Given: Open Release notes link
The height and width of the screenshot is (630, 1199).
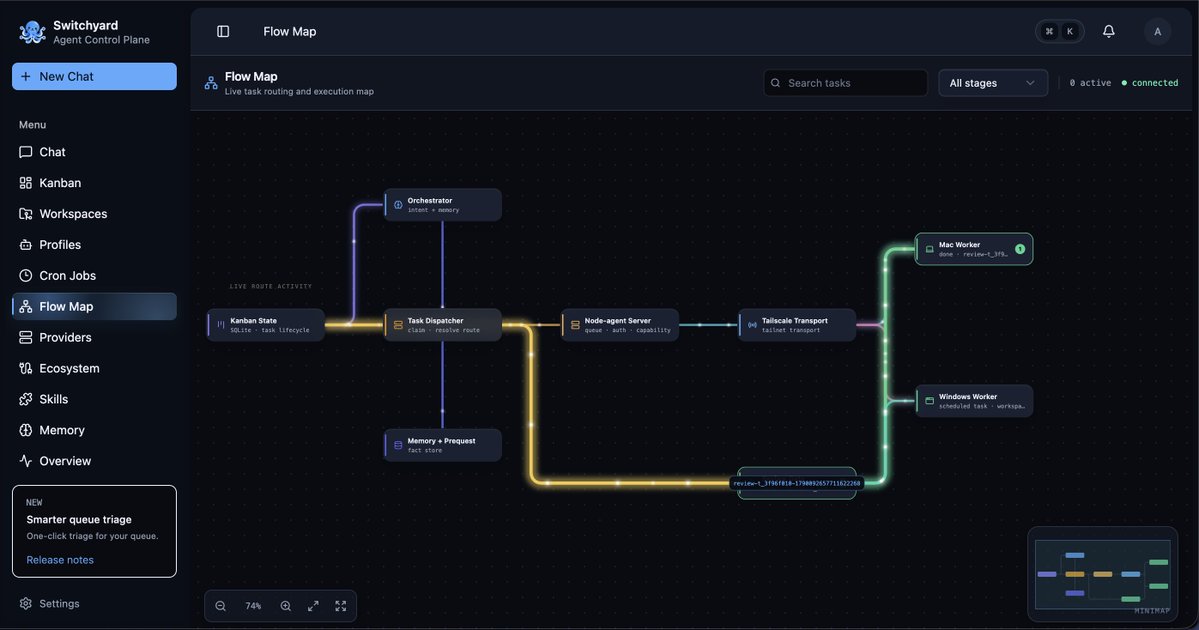Looking at the screenshot, I should 60,560.
